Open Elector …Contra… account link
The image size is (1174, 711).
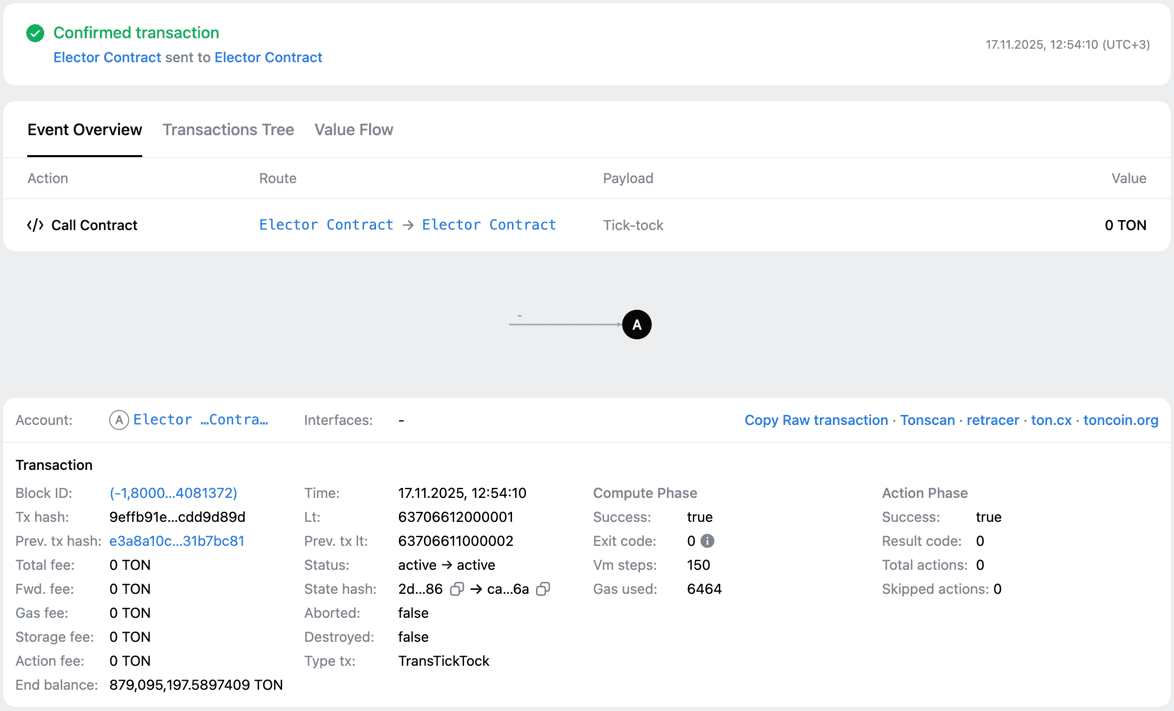click(x=201, y=420)
